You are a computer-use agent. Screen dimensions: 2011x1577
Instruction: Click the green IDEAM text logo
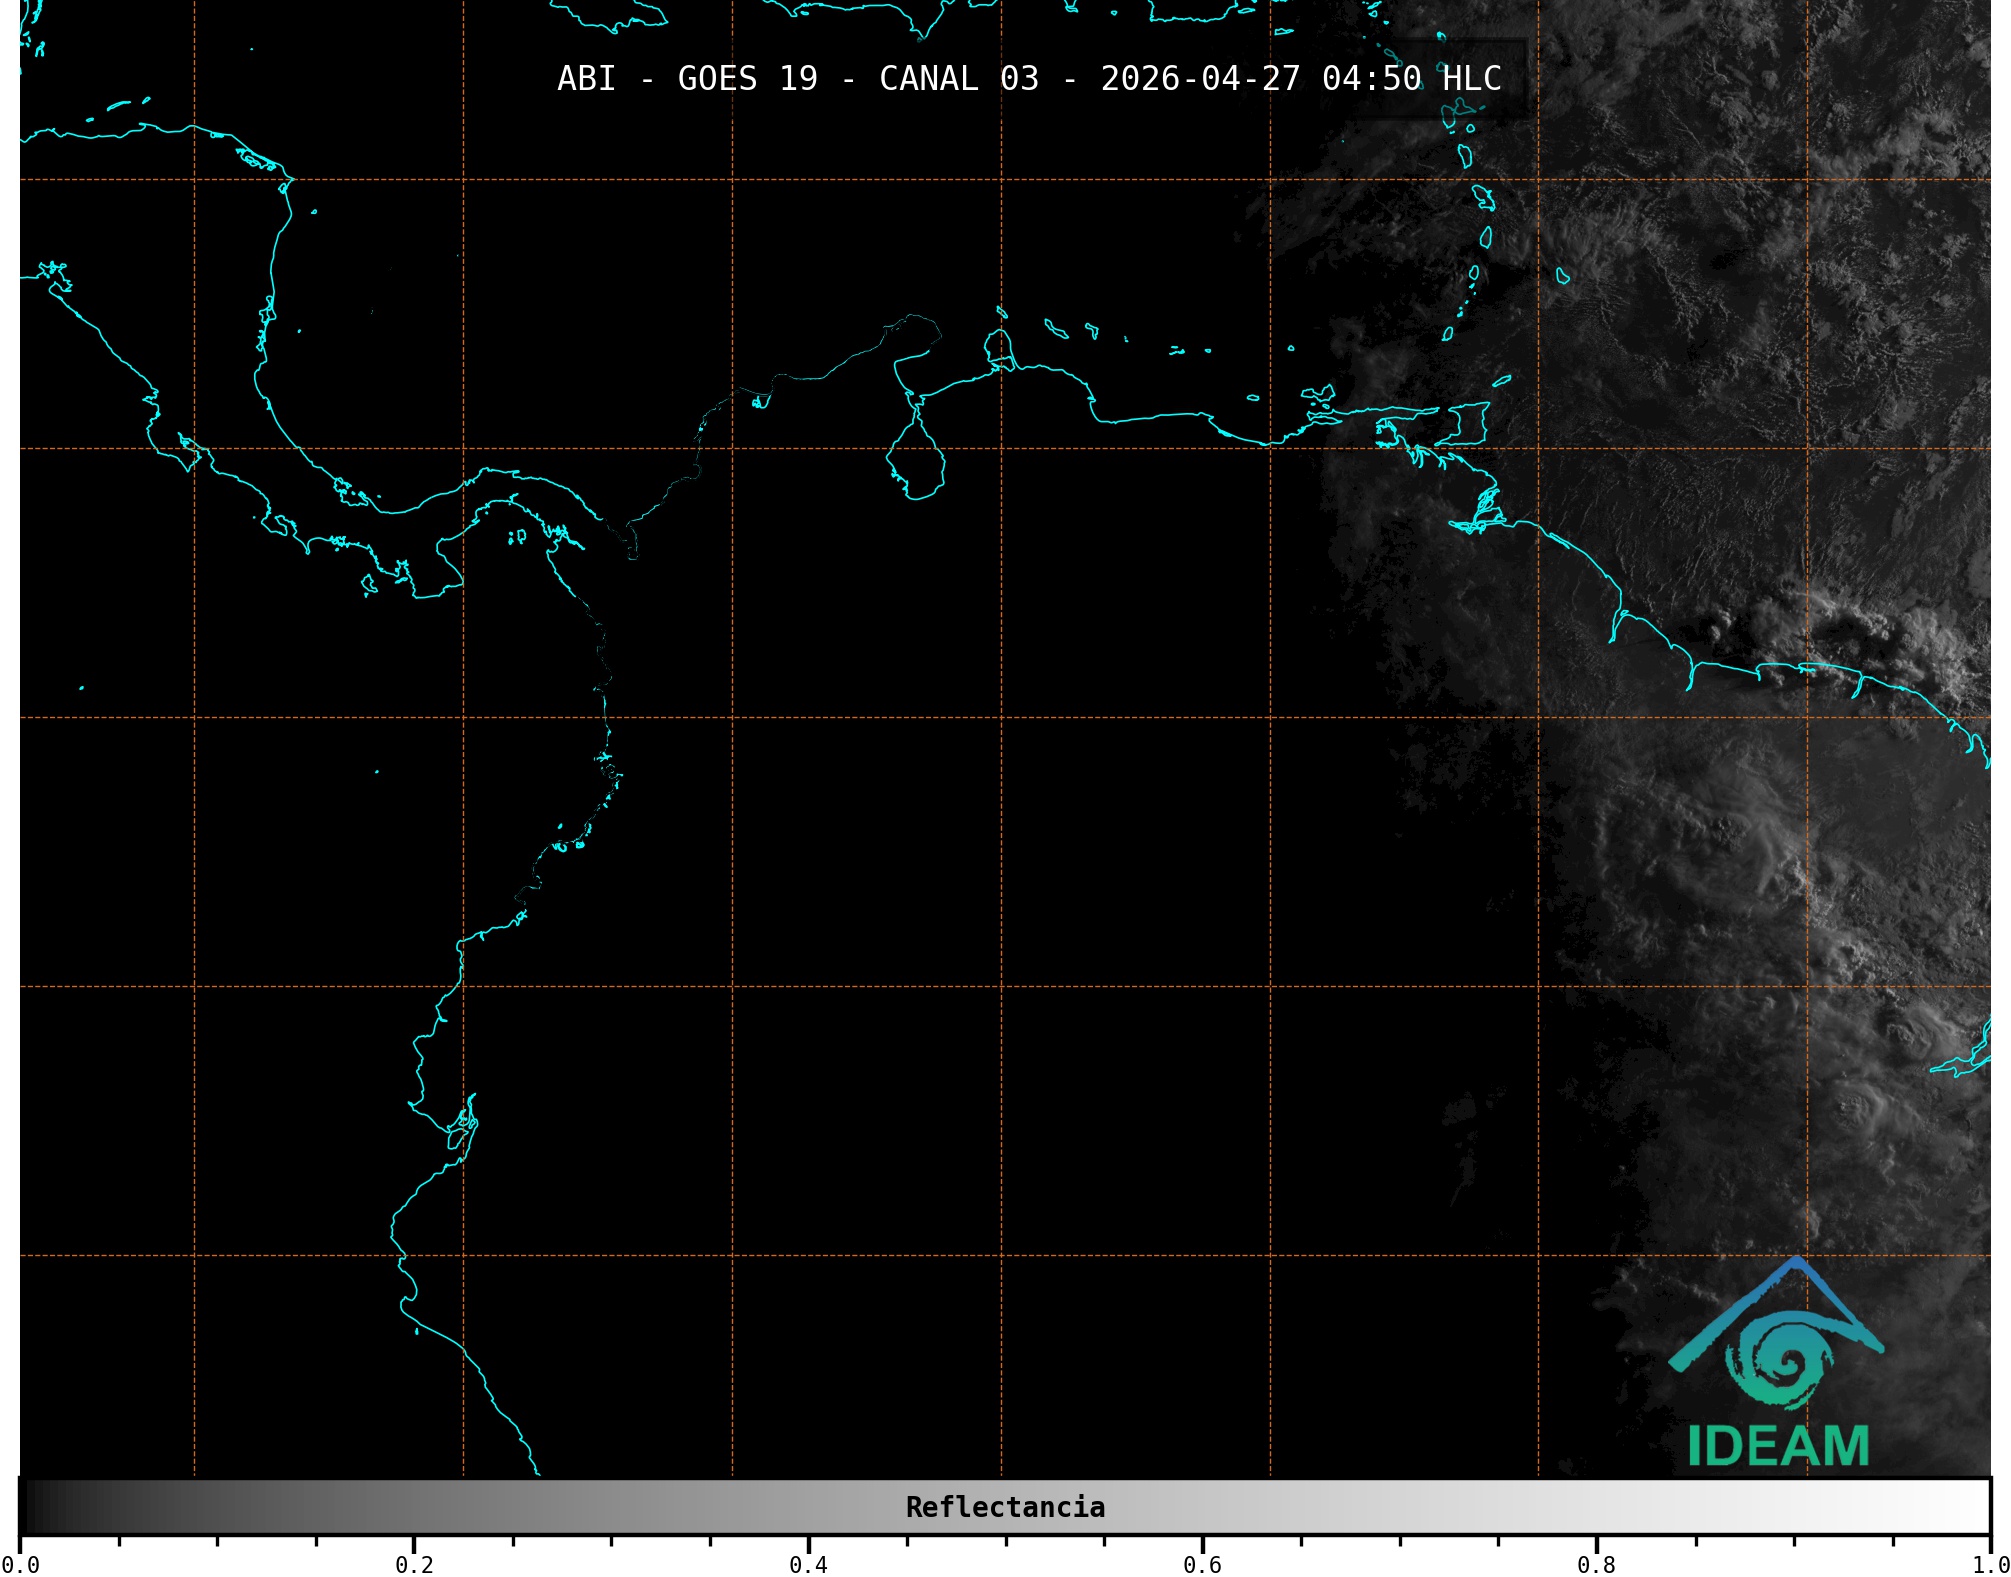tap(1779, 1446)
